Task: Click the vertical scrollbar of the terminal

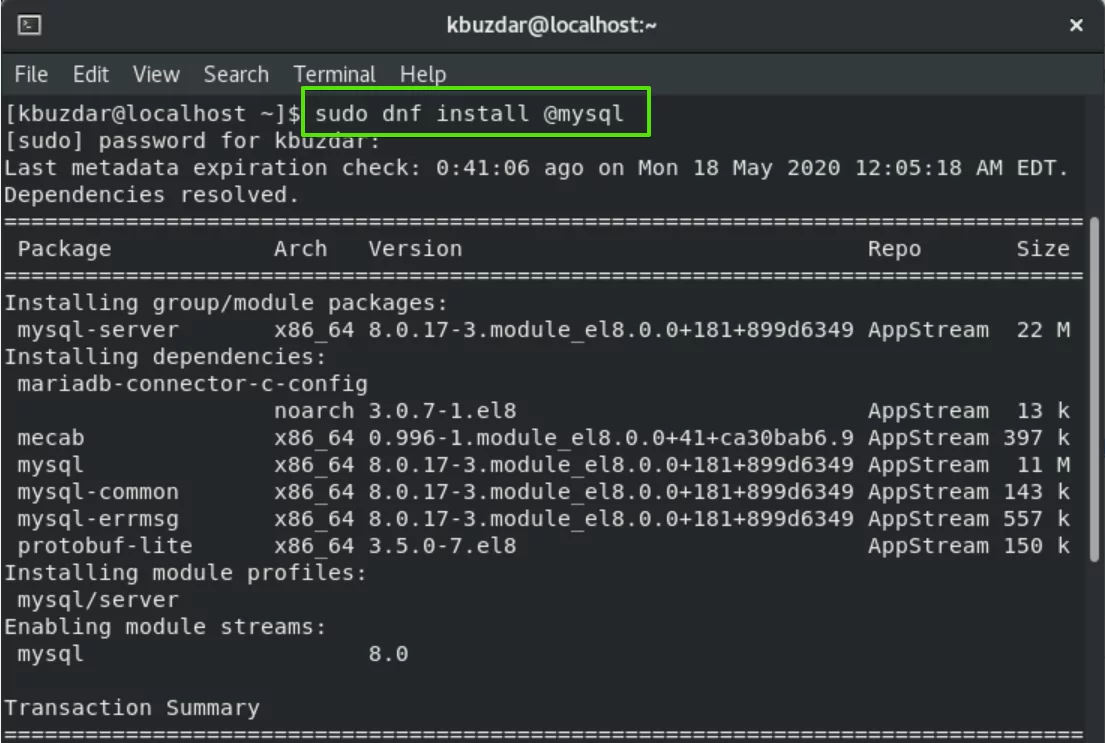Action: tap(1094, 388)
